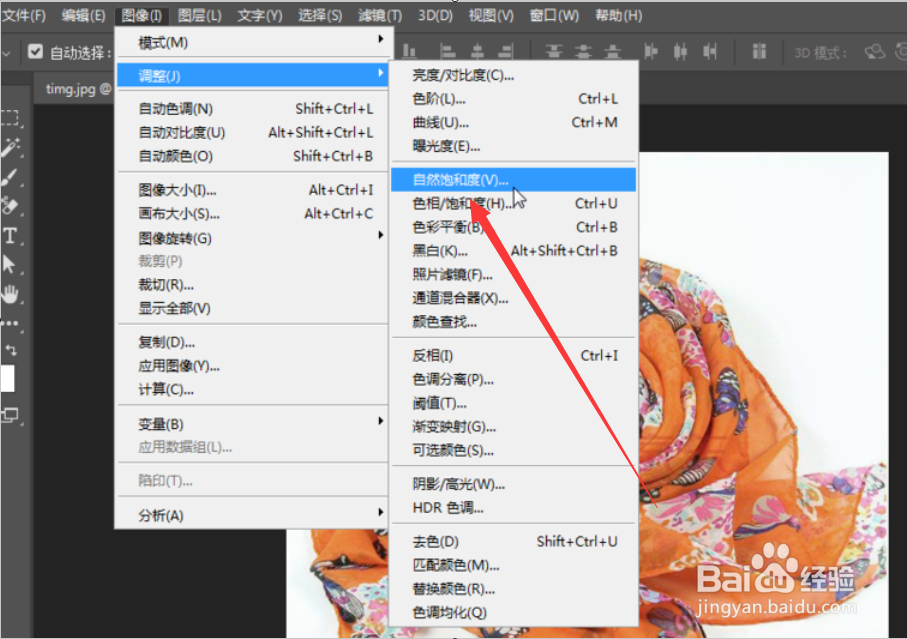The width and height of the screenshot is (907, 639).
Task: Choose 应用图像(Y)... in Image menu
Action: click(253, 366)
